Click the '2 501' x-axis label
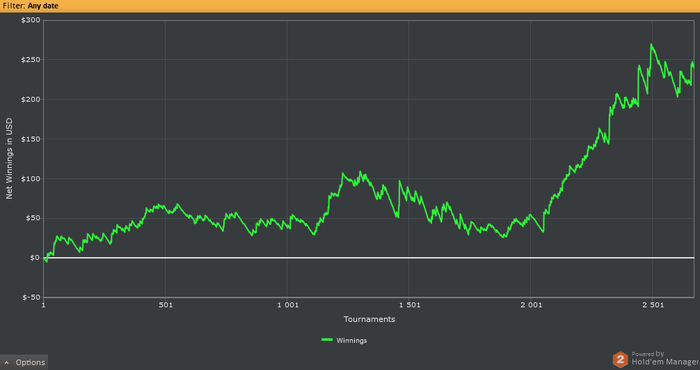Viewport: 700px width, 370px height. click(653, 305)
